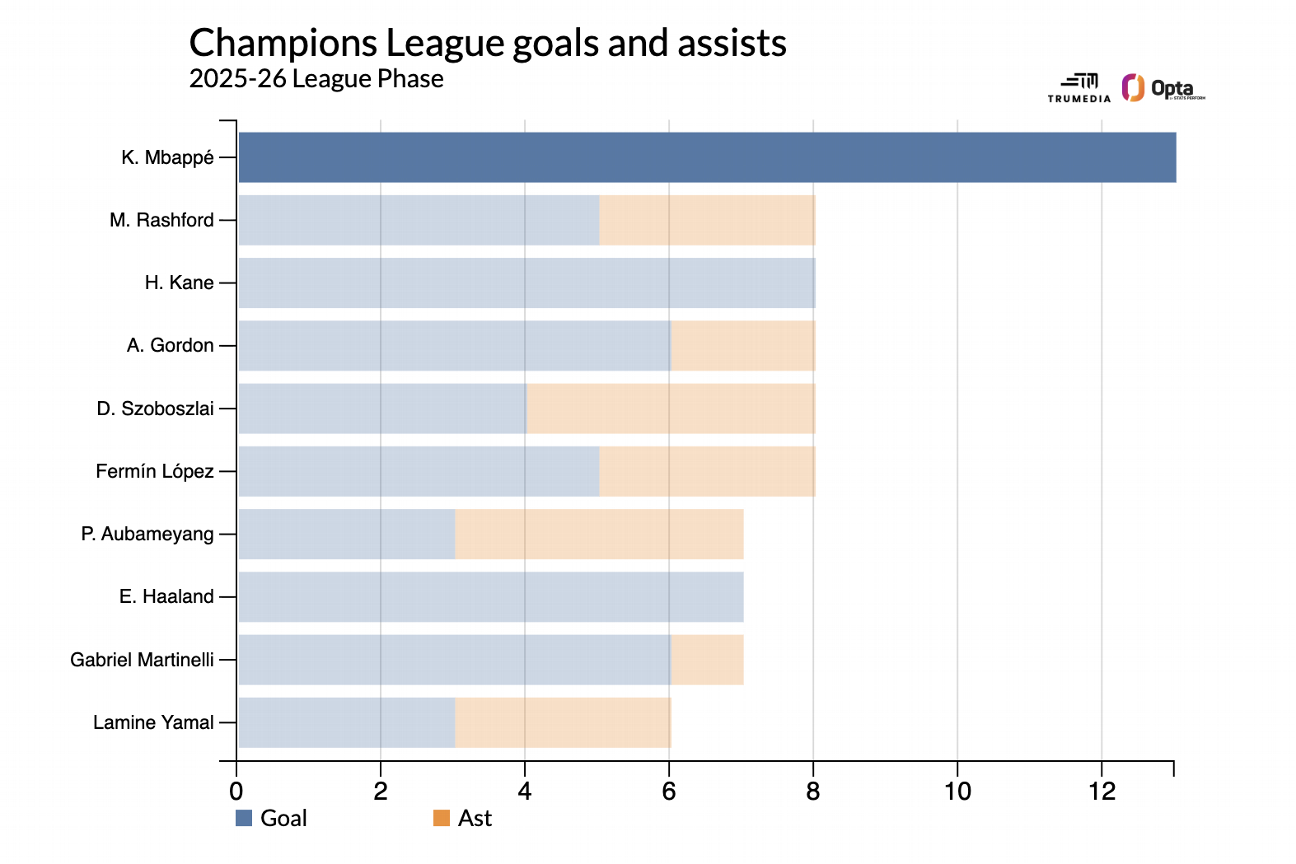Click the 2025-26 League Phase subtitle

(316, 78)
